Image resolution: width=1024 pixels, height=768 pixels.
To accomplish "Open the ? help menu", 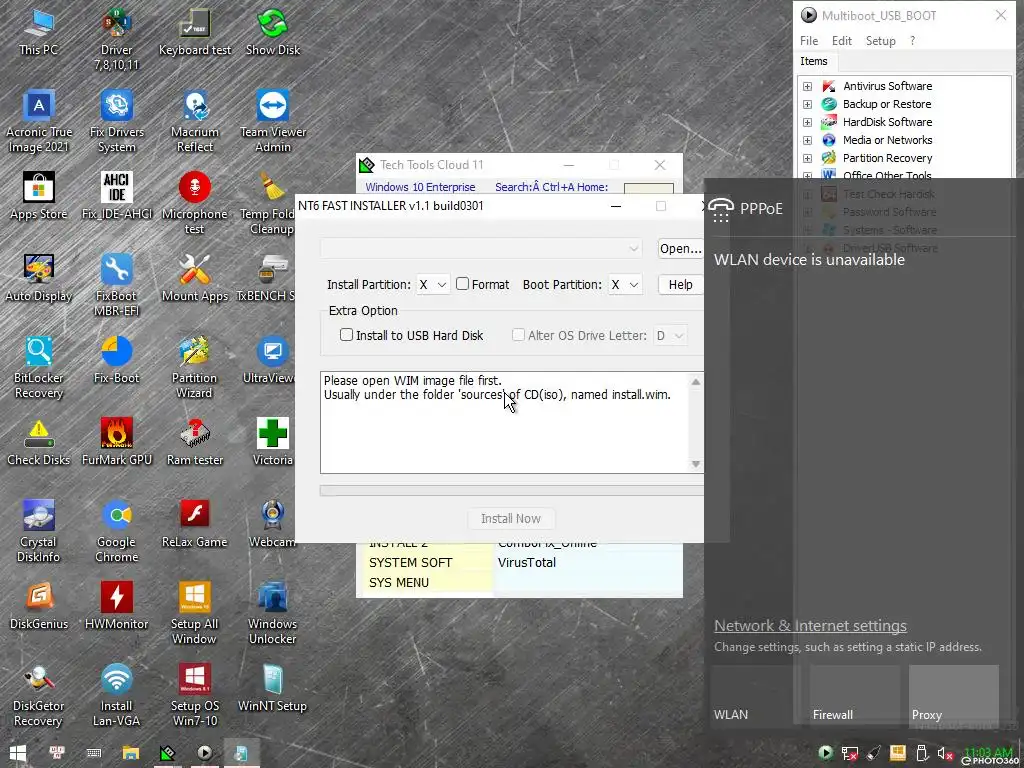I will (x=912, y=40).
